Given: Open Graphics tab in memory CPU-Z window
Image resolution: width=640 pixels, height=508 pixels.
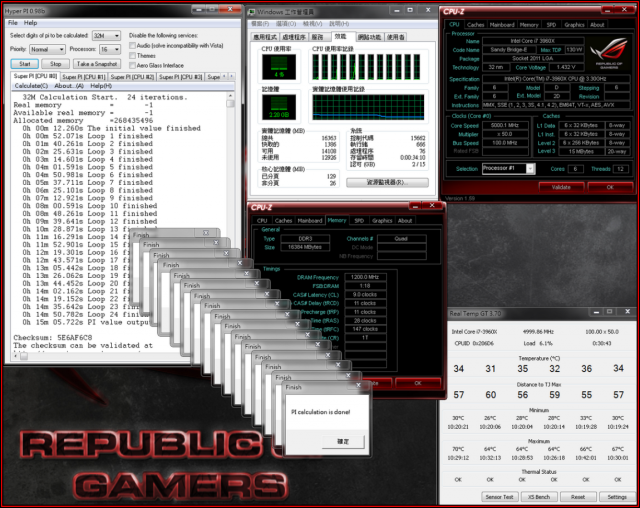Looking at the screenshot, I should 382,221.
